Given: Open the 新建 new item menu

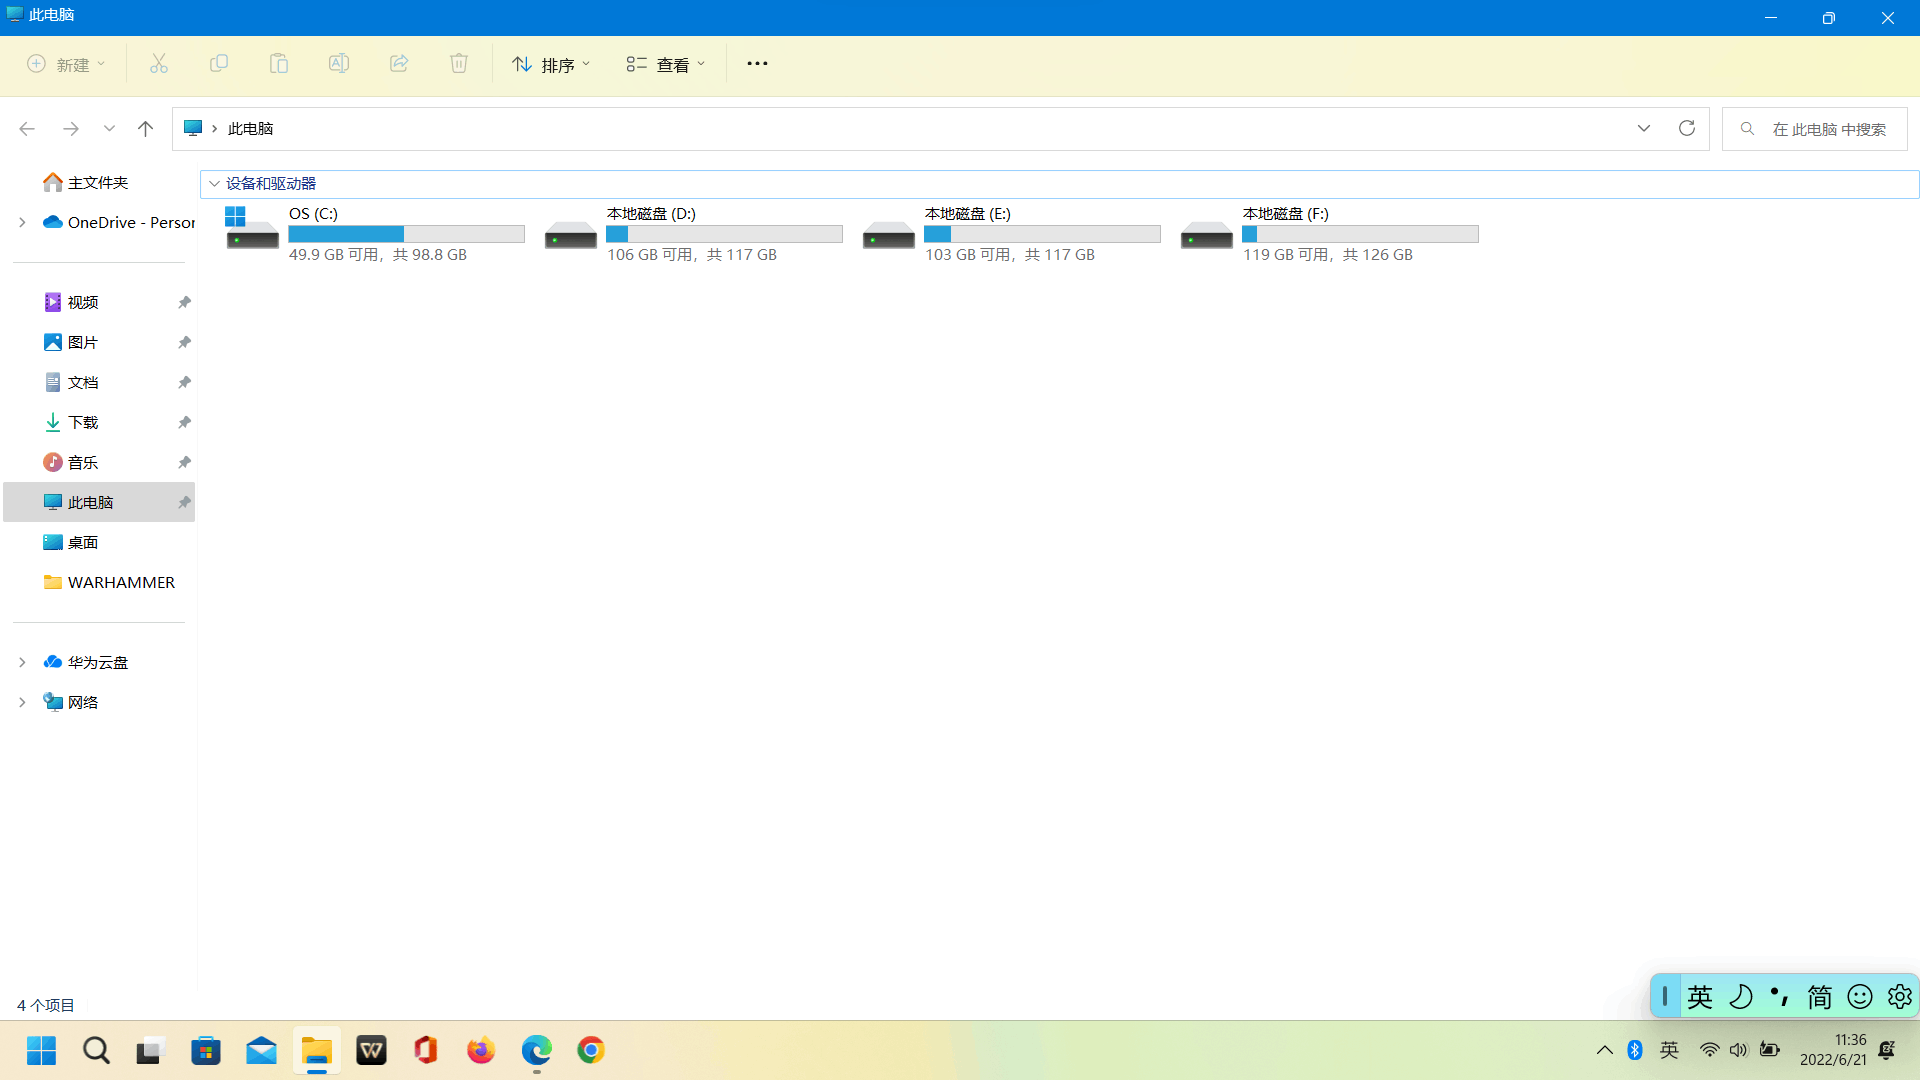Looking at the screenshot, I should point(66,64).
